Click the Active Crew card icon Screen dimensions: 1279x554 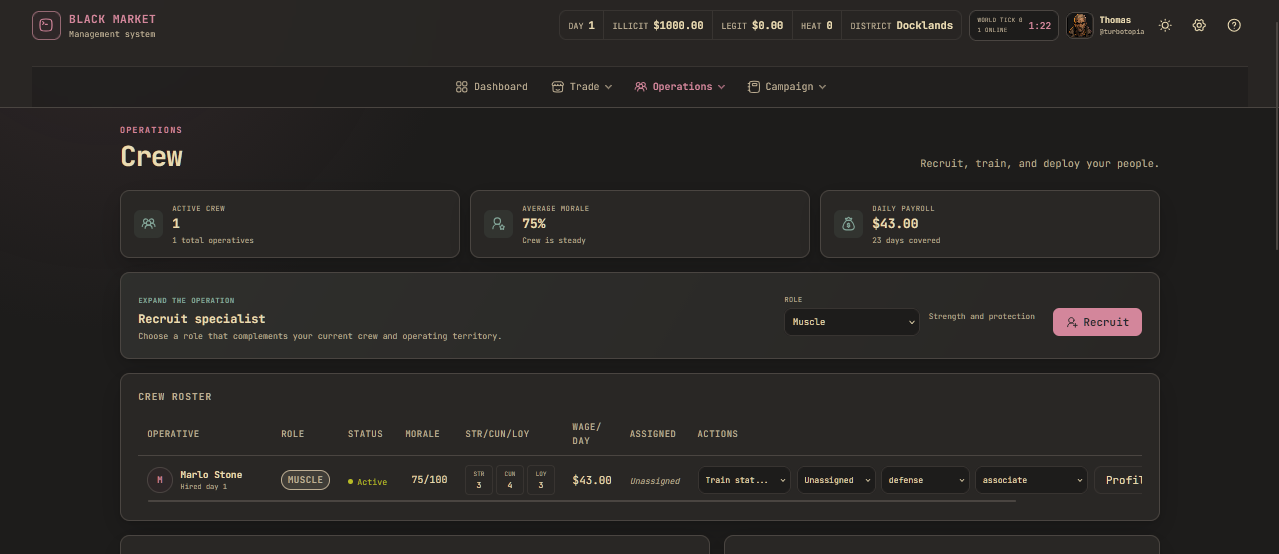tap(148, 224)
